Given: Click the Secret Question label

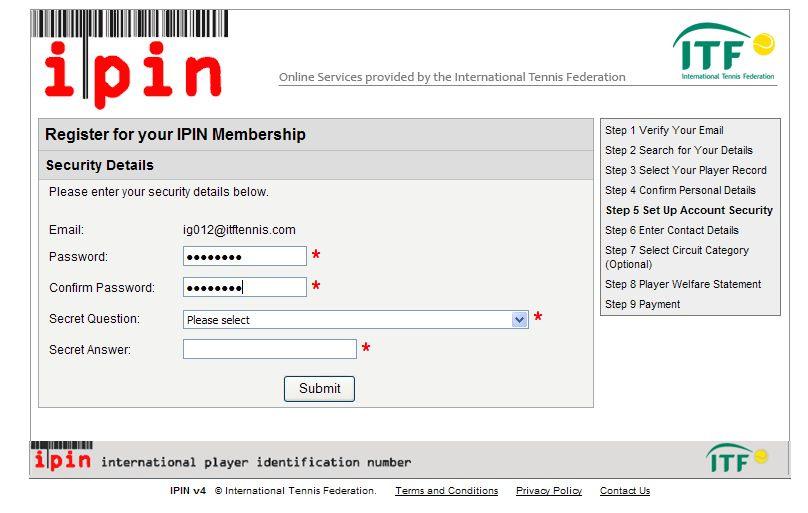Looking at the screenshot, I should tap(94, 319).
